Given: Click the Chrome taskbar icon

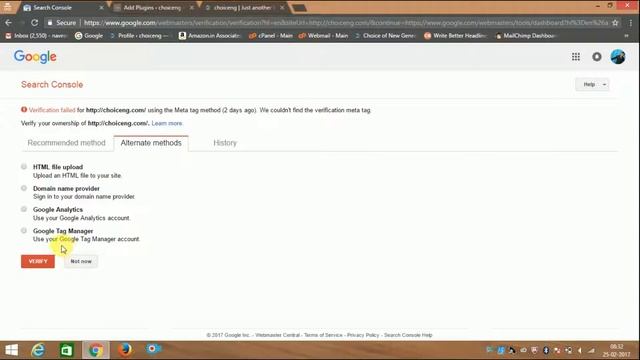Looking at the screenshot, I should pyautogui.click(x=96, y=350).
